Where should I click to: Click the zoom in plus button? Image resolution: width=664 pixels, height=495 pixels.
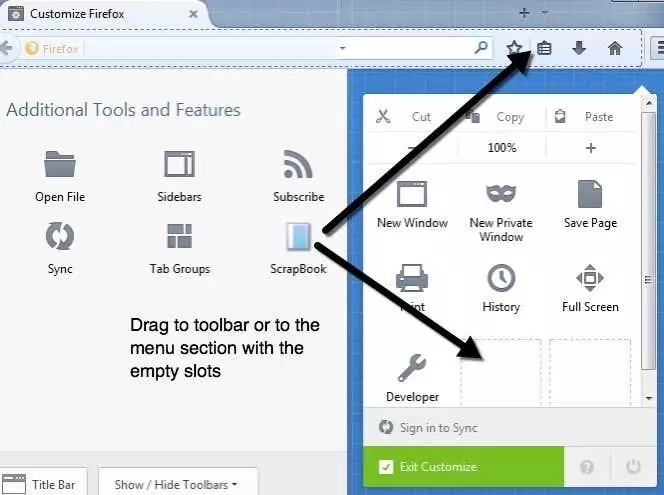591,148
